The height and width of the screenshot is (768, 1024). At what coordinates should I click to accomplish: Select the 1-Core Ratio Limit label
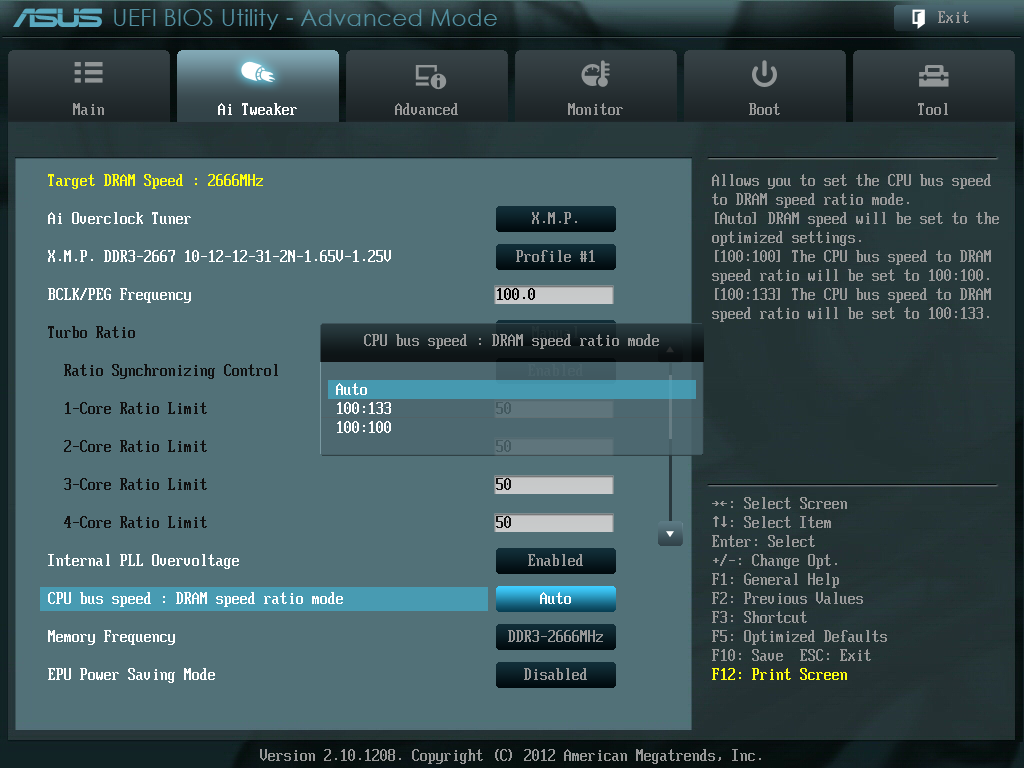pos(135,409)
